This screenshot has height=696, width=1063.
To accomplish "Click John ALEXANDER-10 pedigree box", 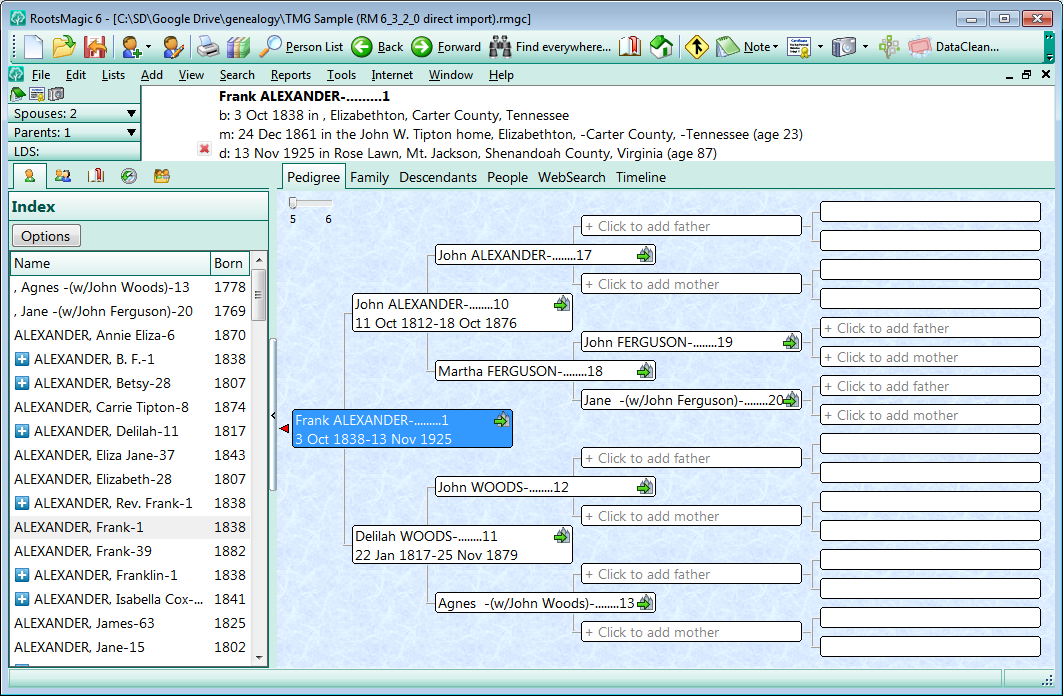I will pos(462,313).
